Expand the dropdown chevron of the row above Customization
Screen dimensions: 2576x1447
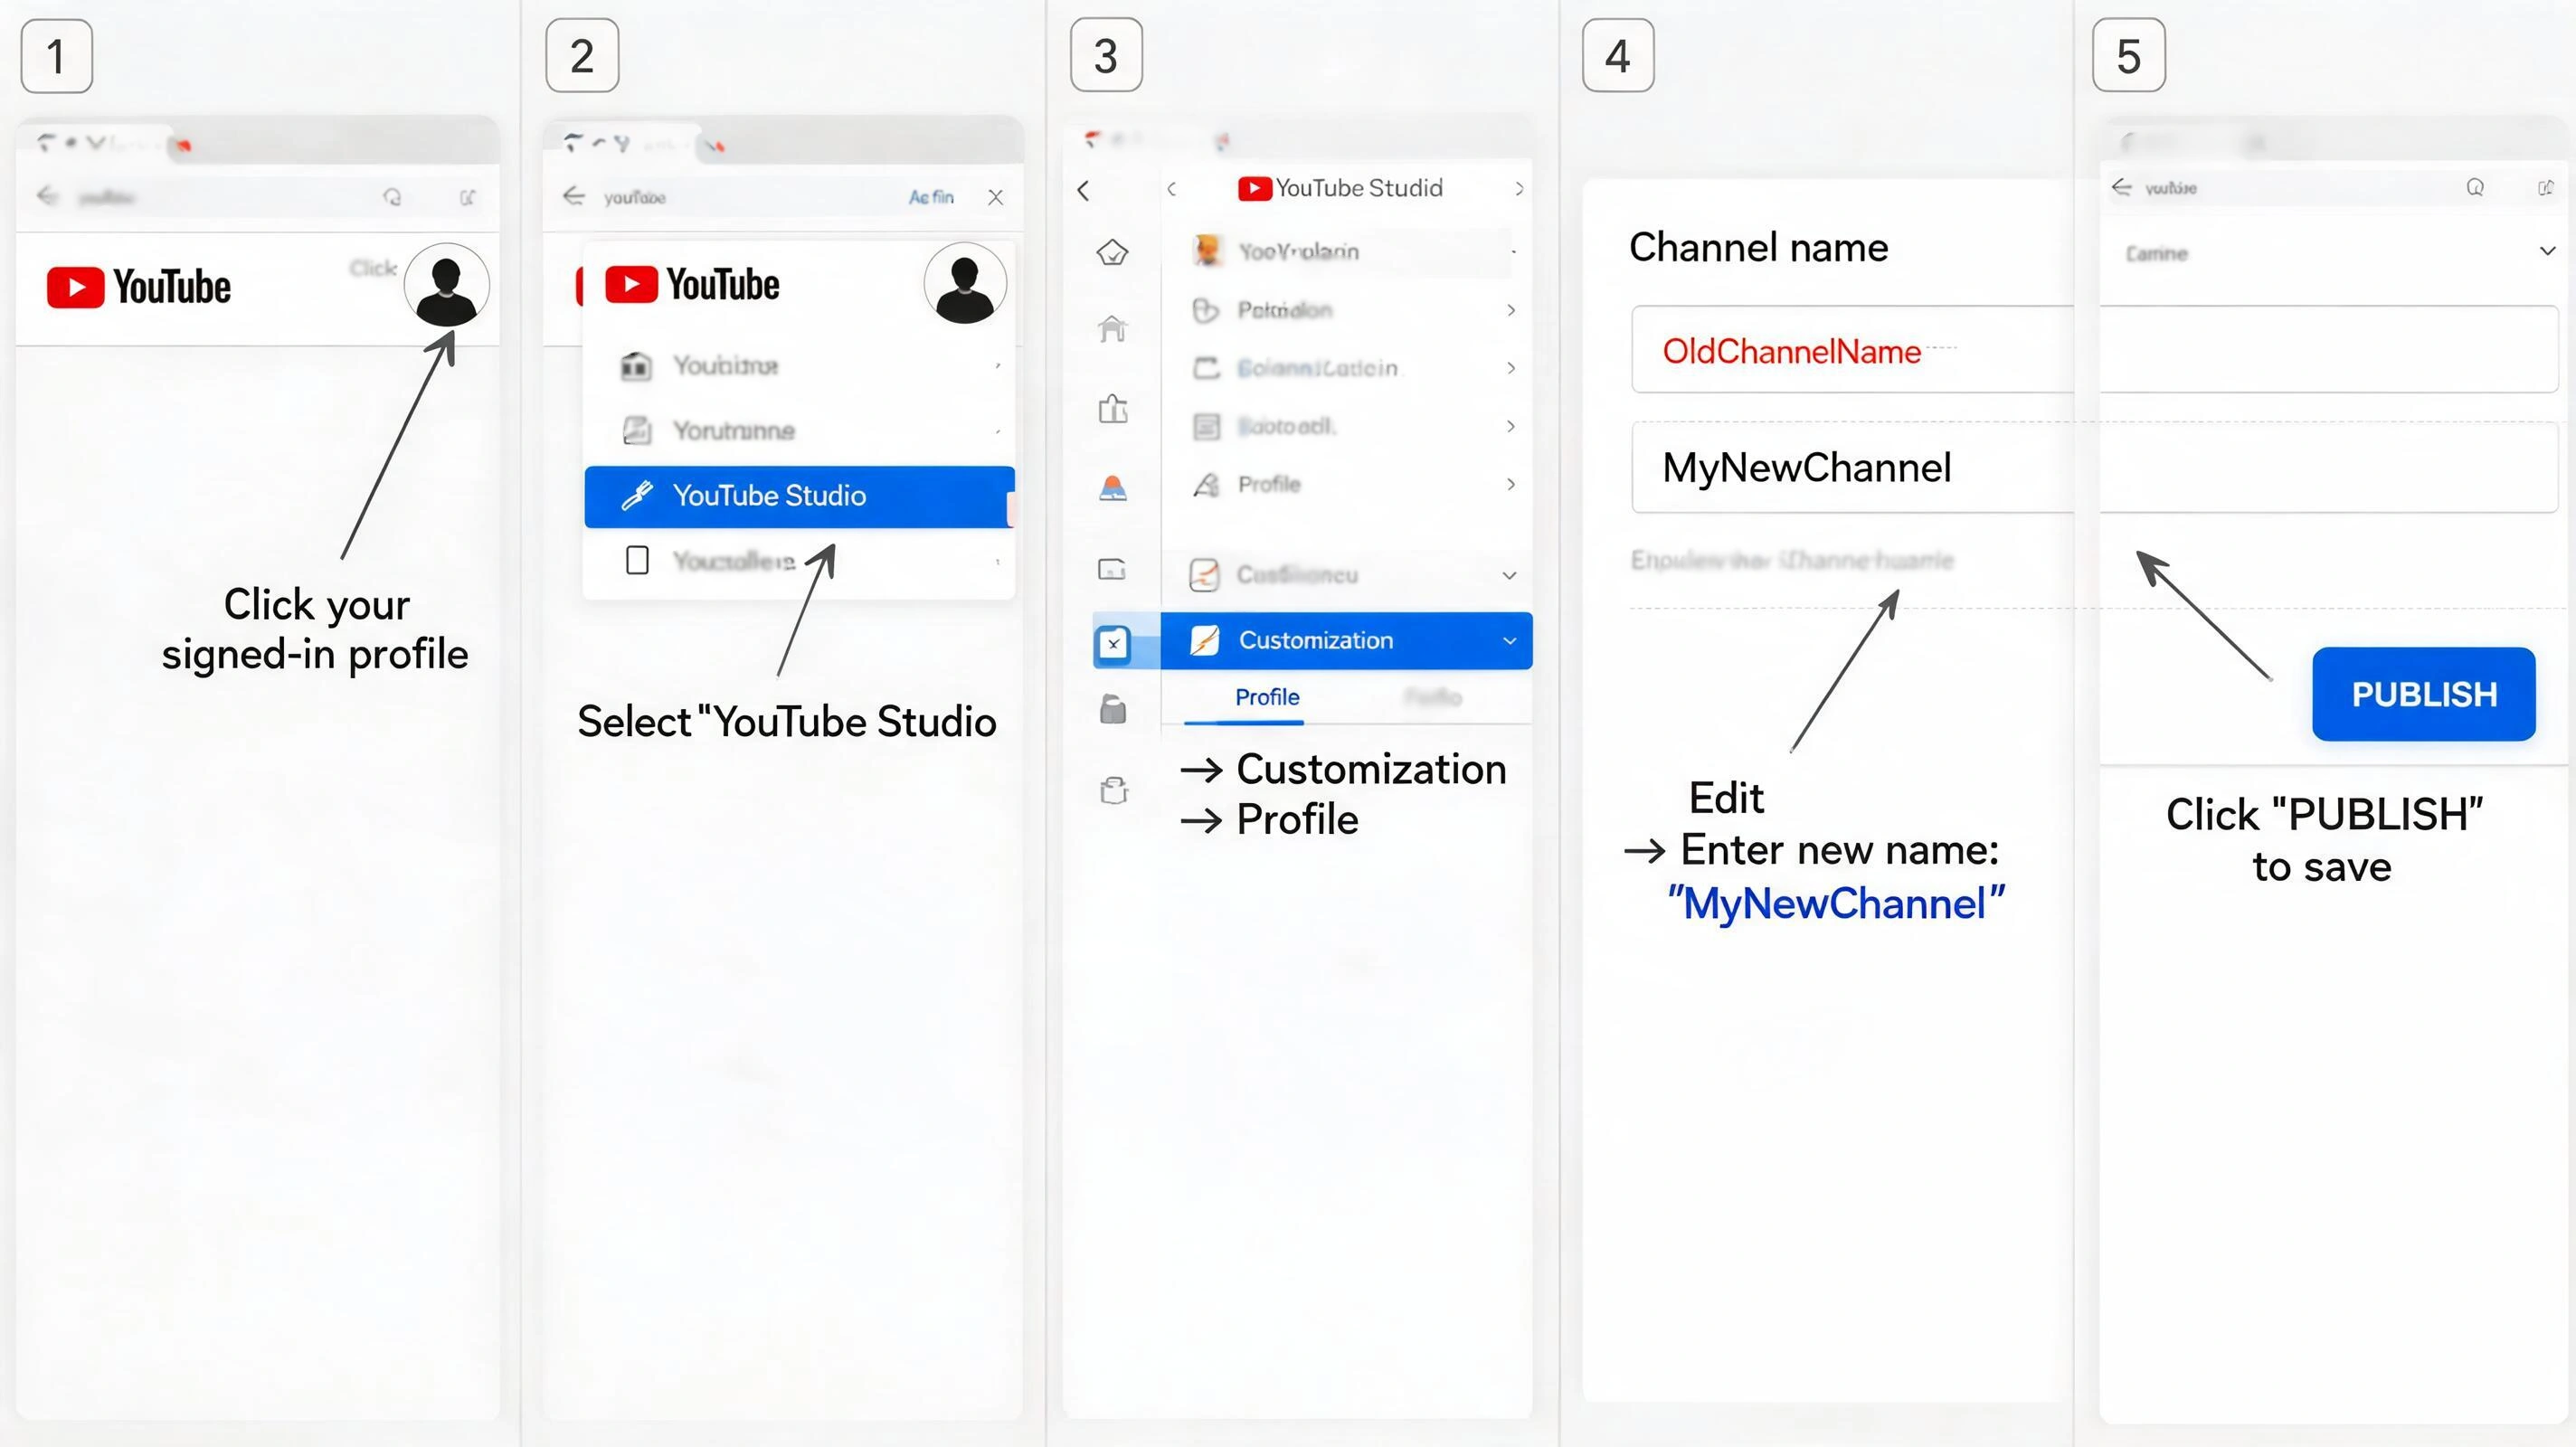(x=1509, y=575)
